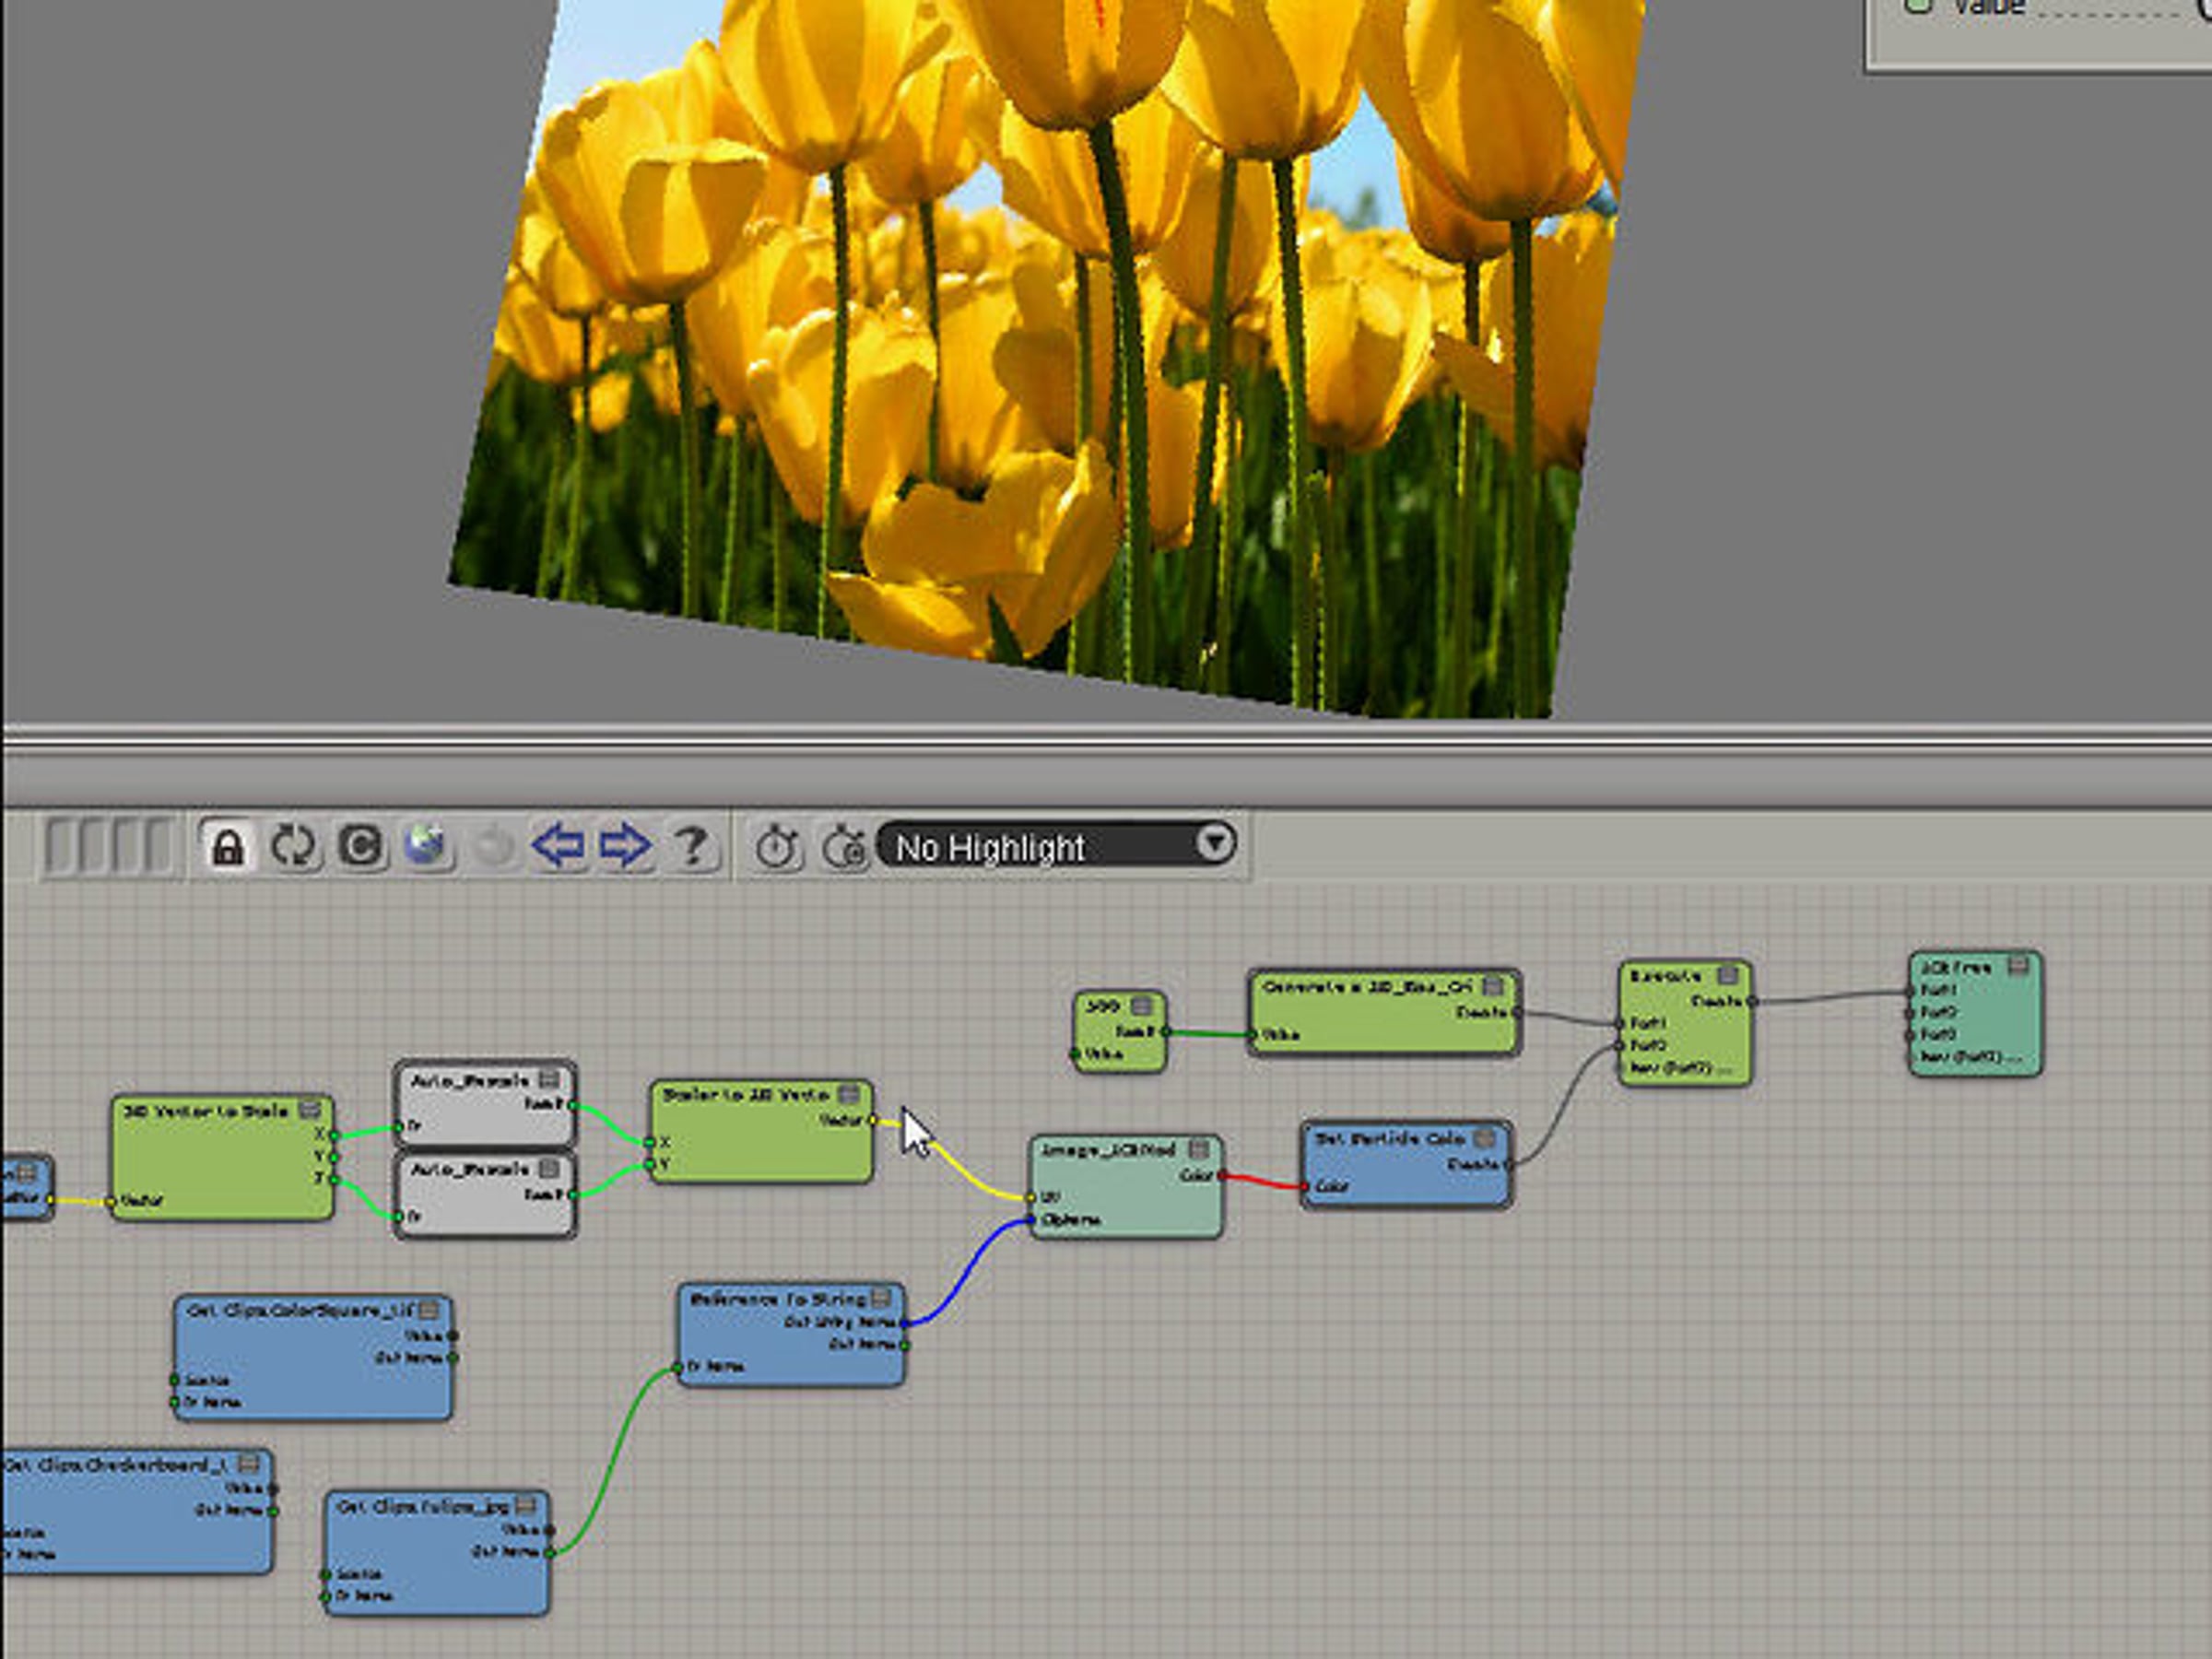
Task: Select the Get Clips tulips_jpg node
Action: coord(424,1506)
